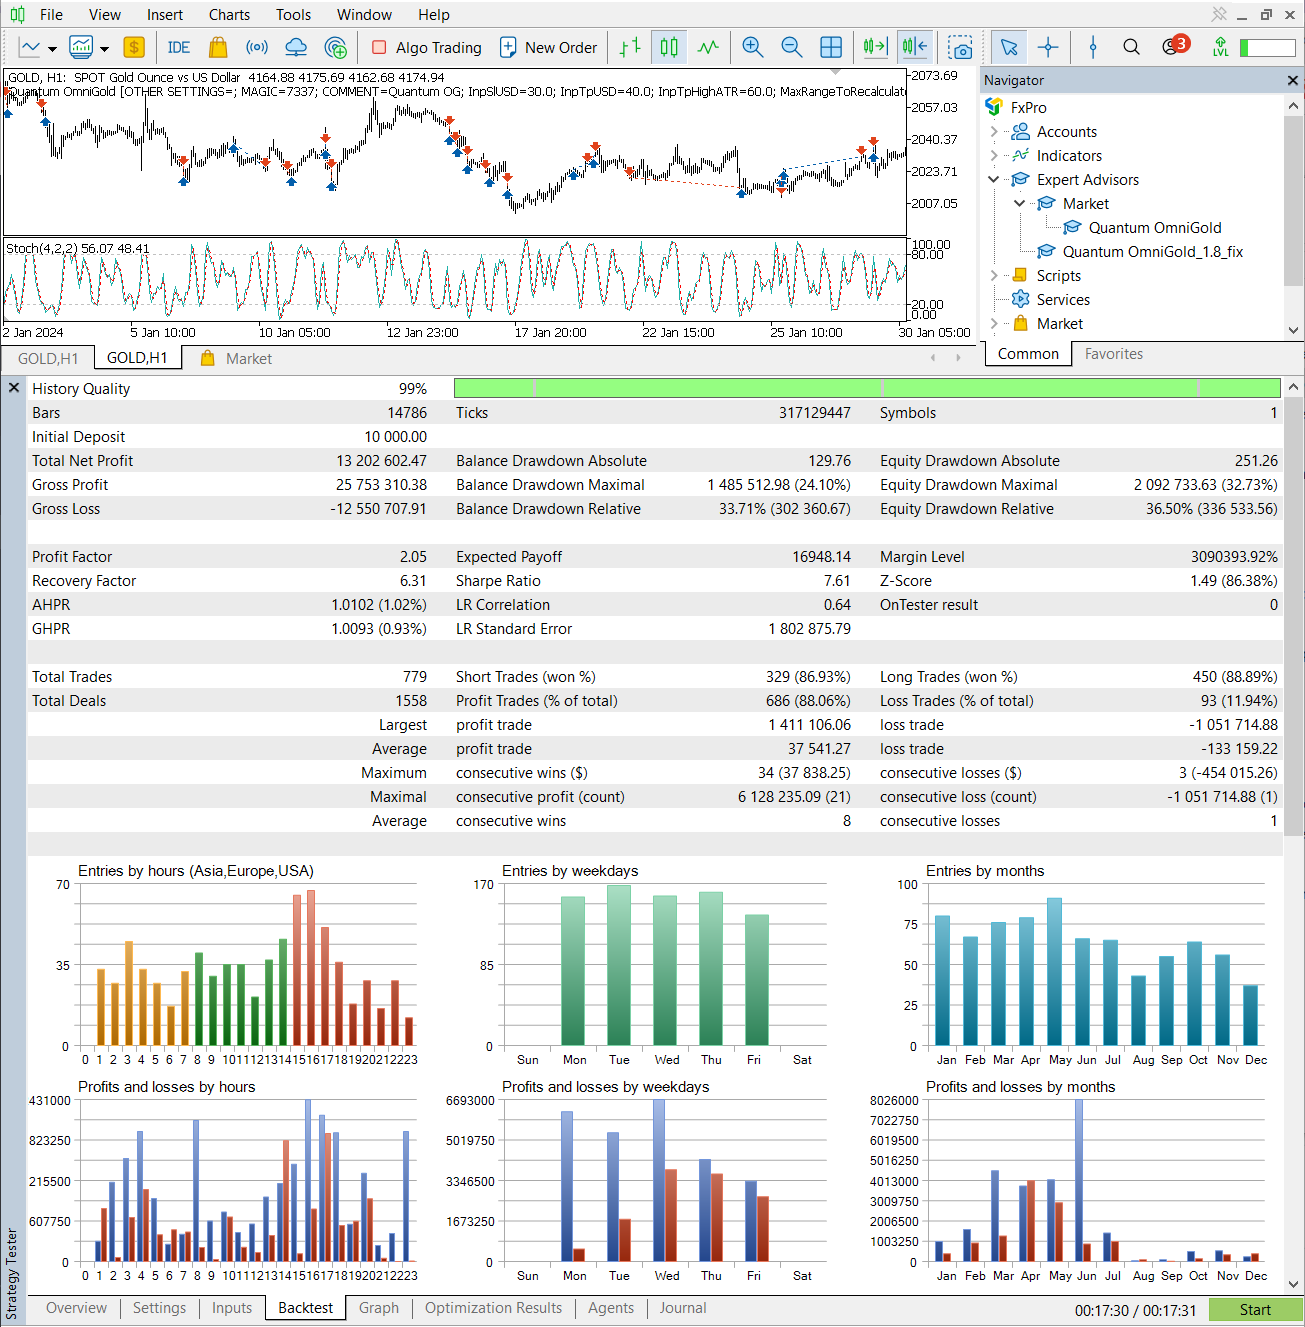Select the crosshair tool
Image resolution: width=1305 pixels, height=1327 pixels.
[1048, 47]
